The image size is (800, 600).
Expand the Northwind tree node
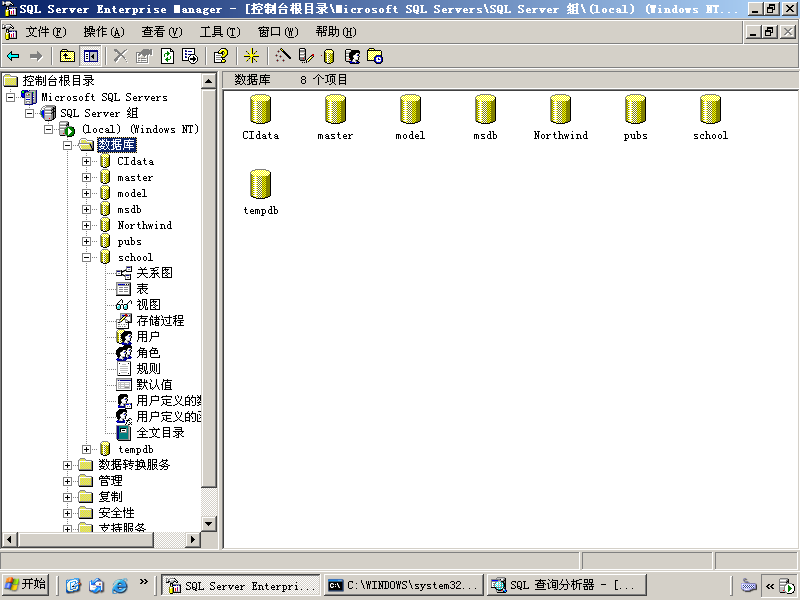coord(86,226)
